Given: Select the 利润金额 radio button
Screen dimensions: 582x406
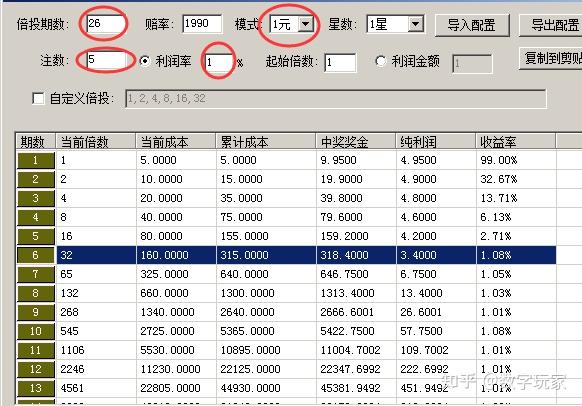Looking at the screenshot, I should 380,61.
